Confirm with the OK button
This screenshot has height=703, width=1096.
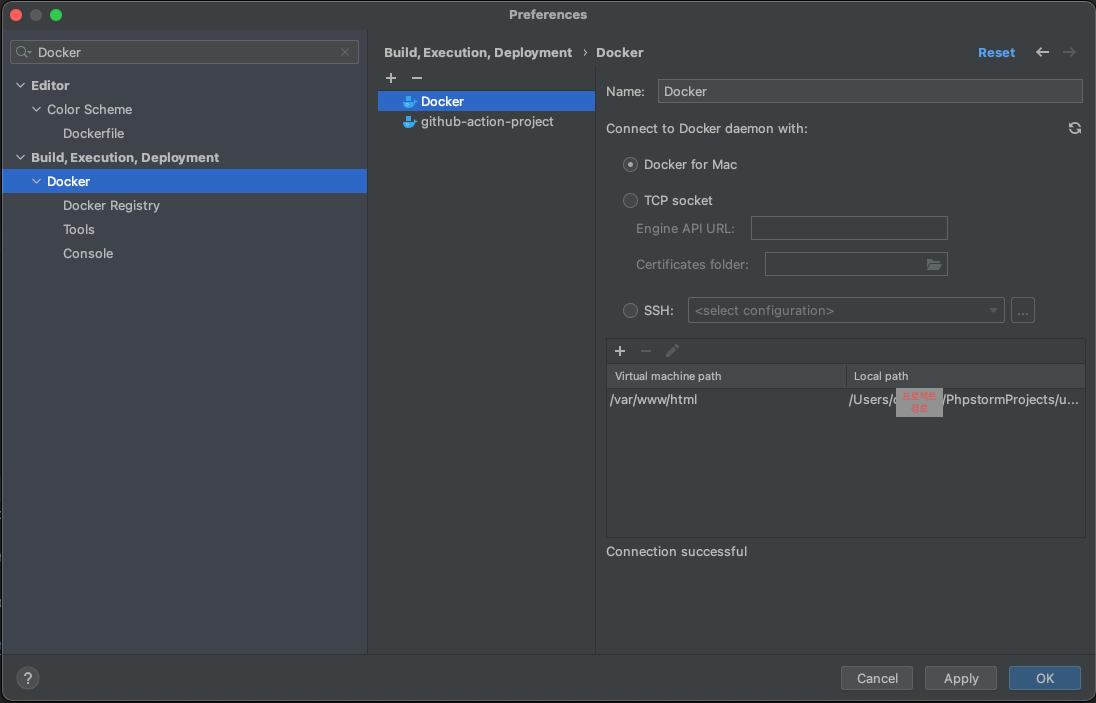(1045, 678)
